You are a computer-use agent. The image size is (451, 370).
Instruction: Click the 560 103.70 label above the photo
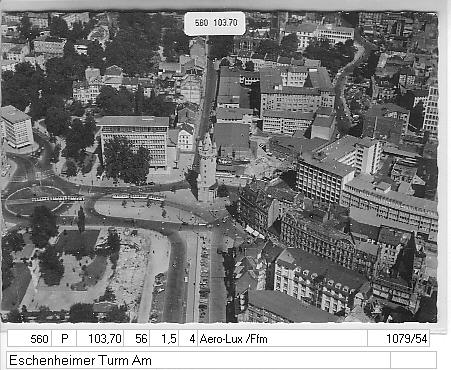tap(215, 23)
